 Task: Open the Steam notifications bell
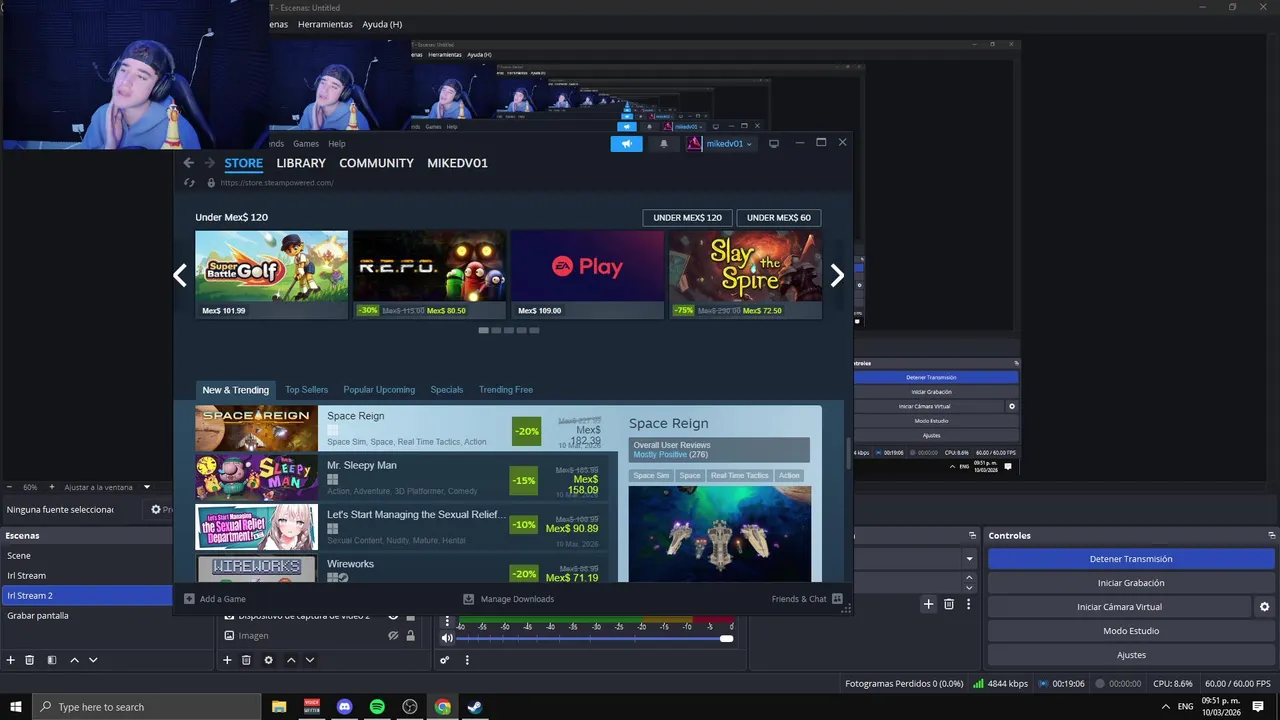point(663,143)
